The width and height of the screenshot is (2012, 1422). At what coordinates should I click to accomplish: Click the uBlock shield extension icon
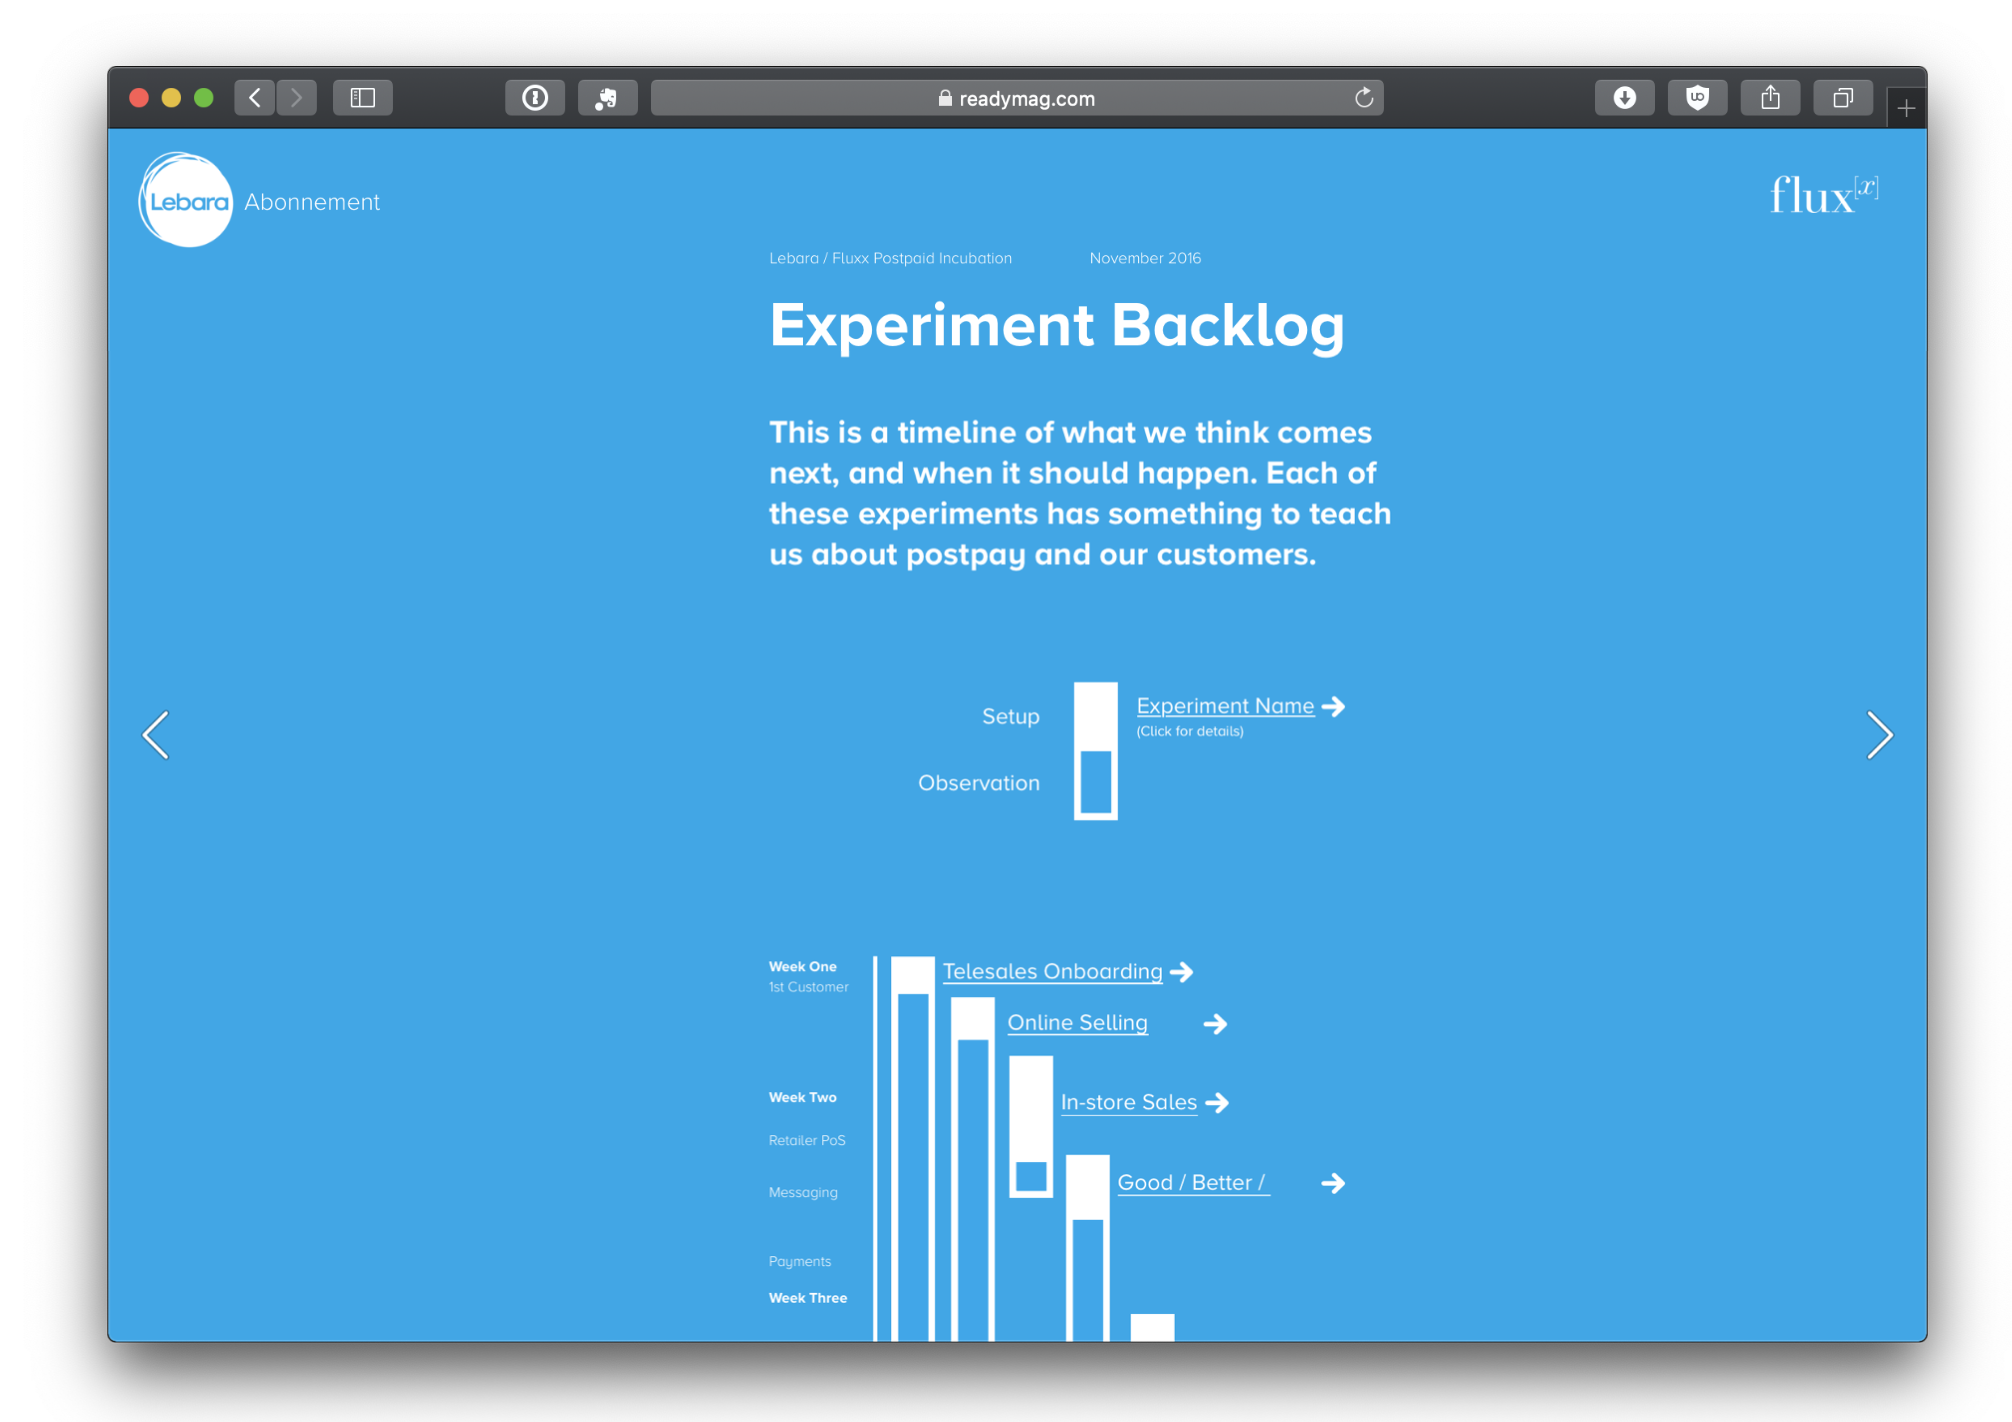pyautogui.click(x=1697, y=98)
